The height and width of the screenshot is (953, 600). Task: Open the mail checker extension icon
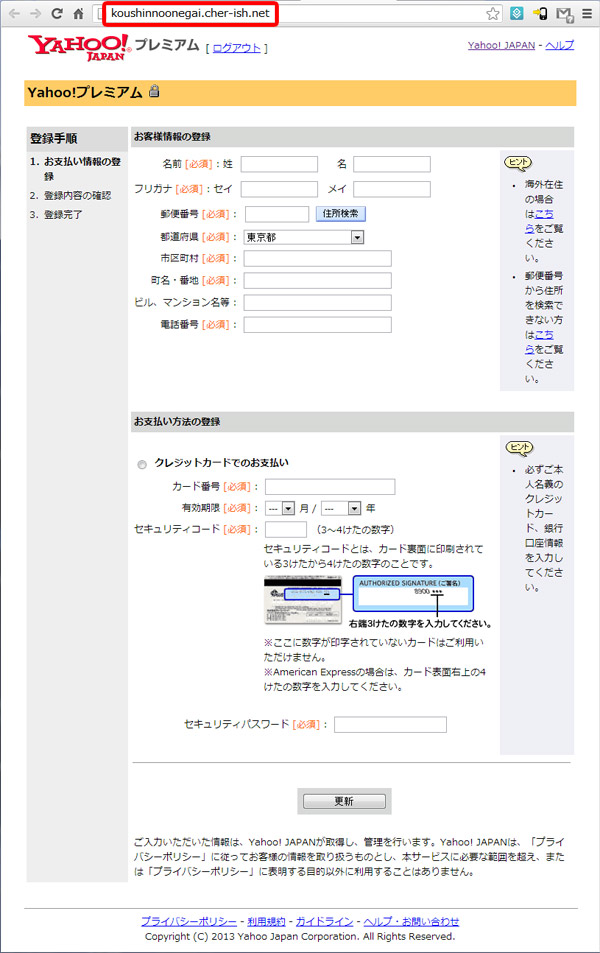click(x=564, y=14)
